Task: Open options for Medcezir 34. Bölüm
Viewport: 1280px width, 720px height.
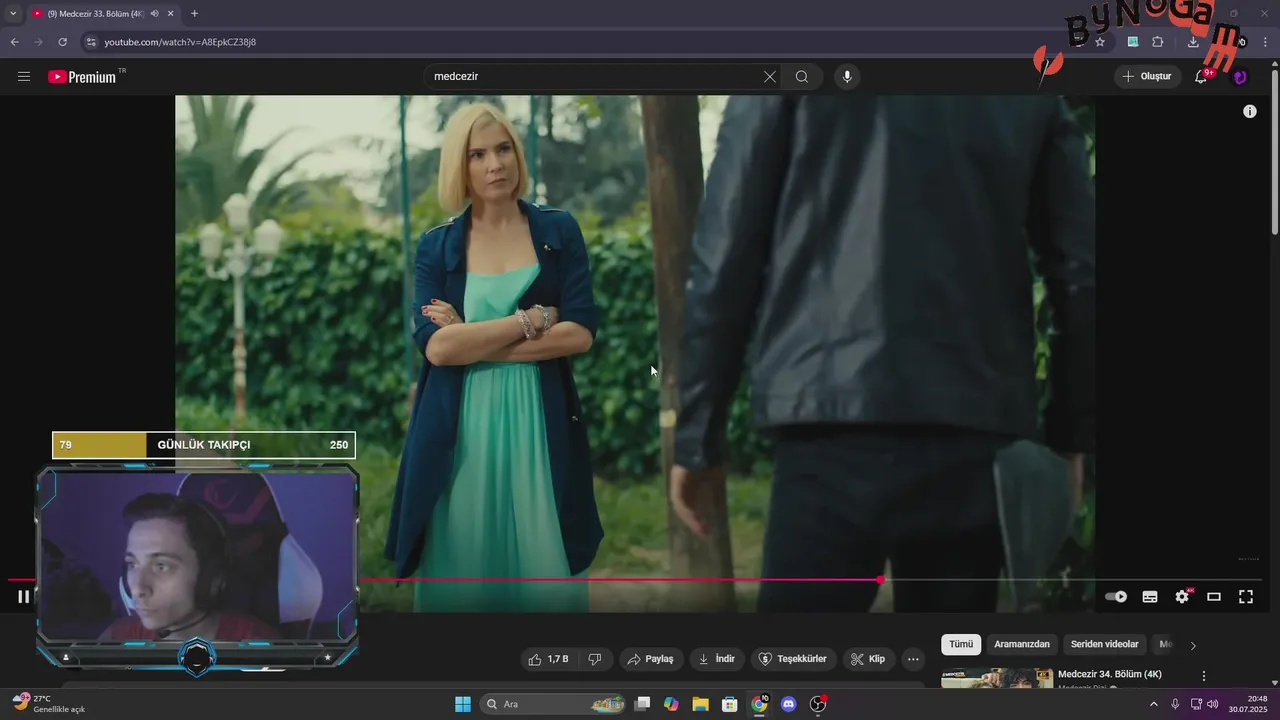Action: pos(1204,676)
